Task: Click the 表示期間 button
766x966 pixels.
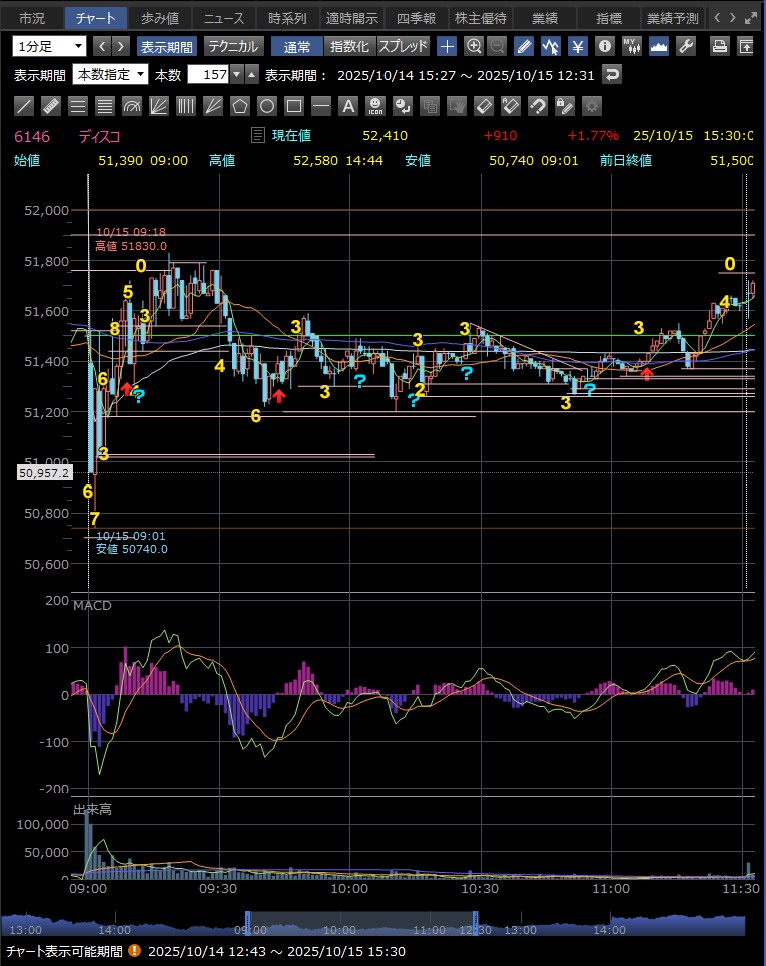Action: pos(166,46)
